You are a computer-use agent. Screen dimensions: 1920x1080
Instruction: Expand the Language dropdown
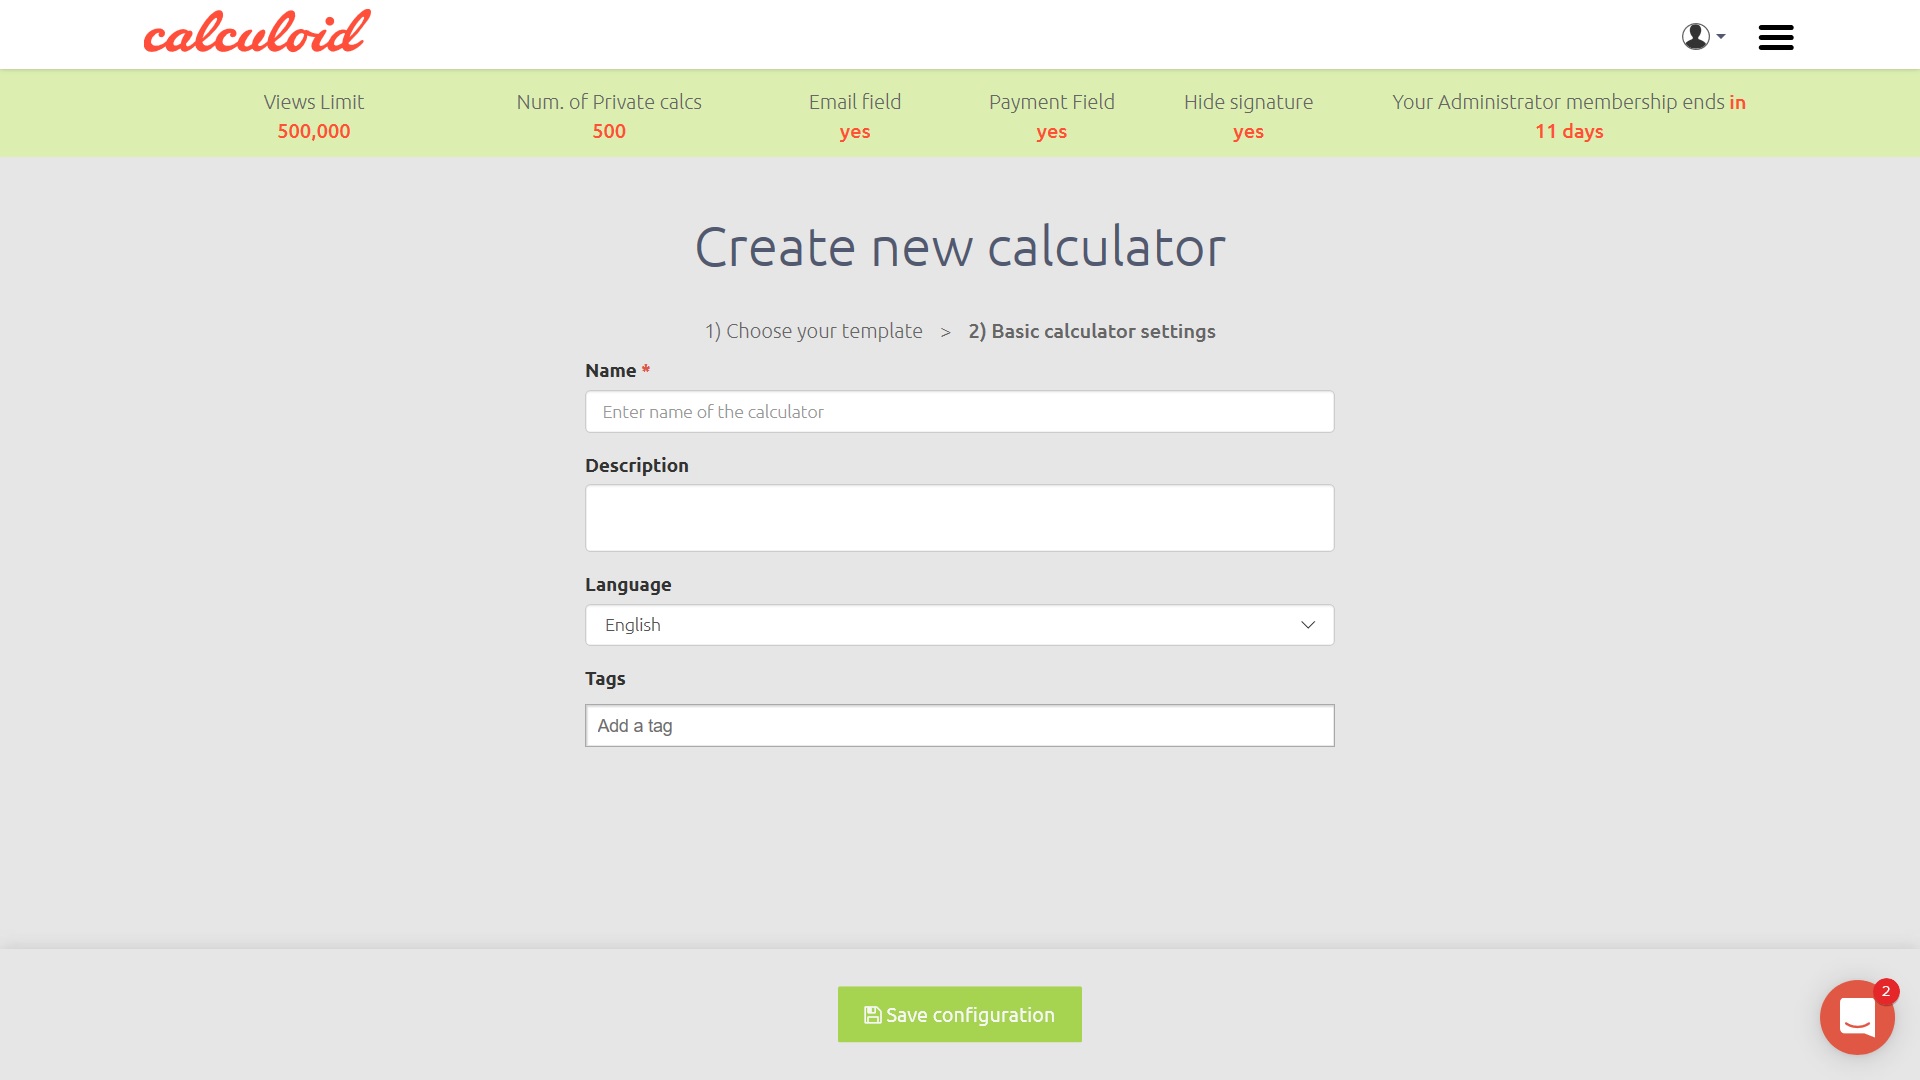[x=959, y=625]
